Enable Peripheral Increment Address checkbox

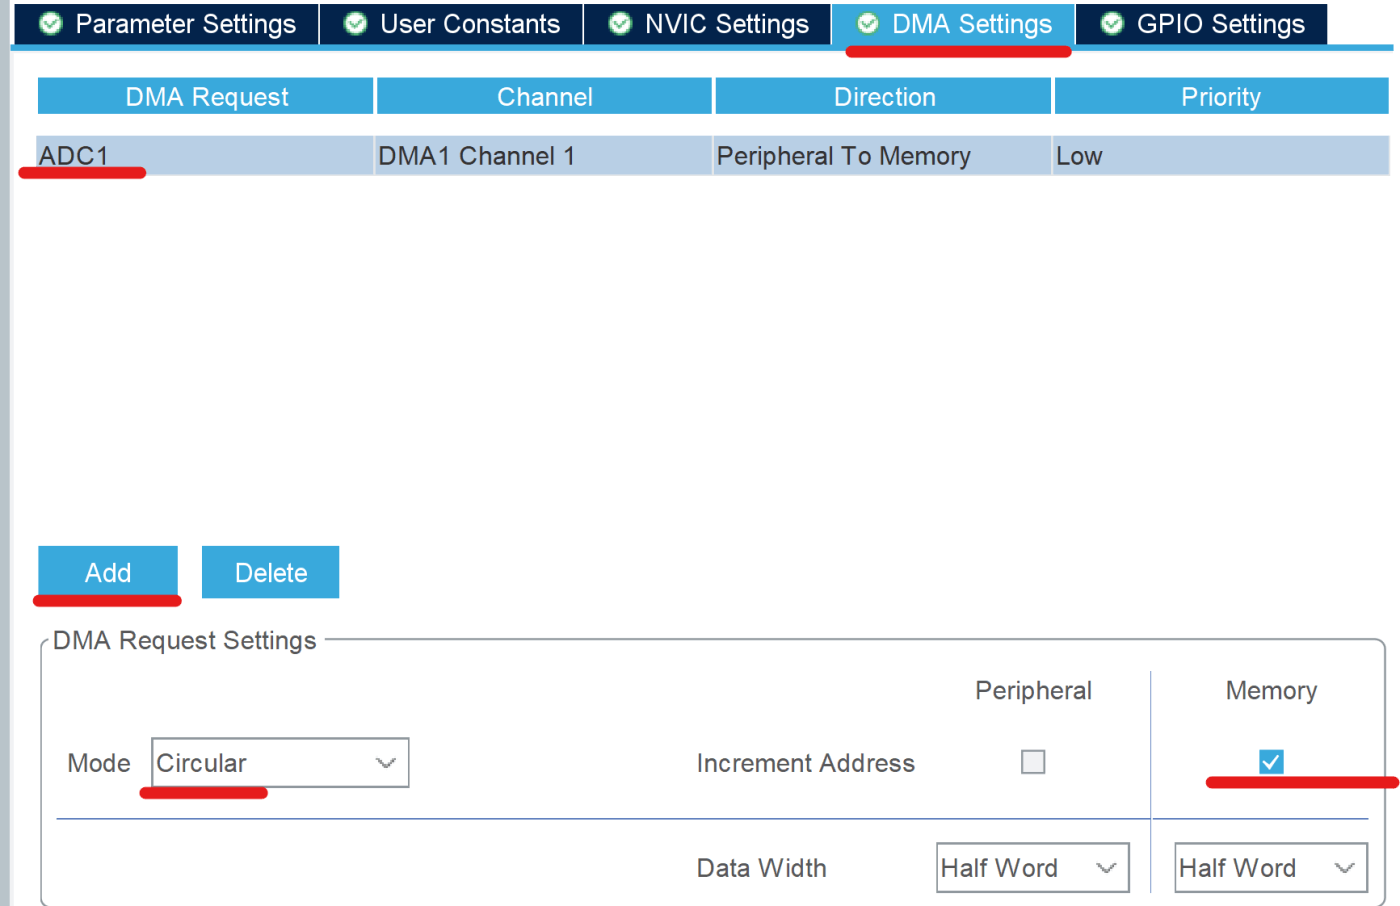click(x=1032, y=762)
